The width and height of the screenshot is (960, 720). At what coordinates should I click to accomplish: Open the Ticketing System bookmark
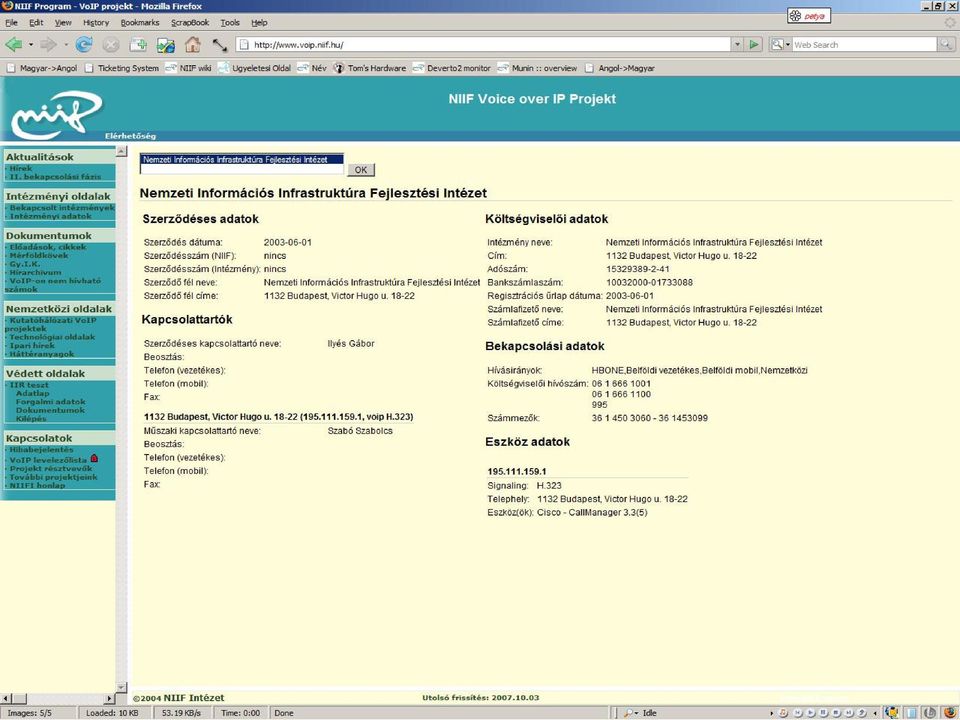[x=122, y=68]
